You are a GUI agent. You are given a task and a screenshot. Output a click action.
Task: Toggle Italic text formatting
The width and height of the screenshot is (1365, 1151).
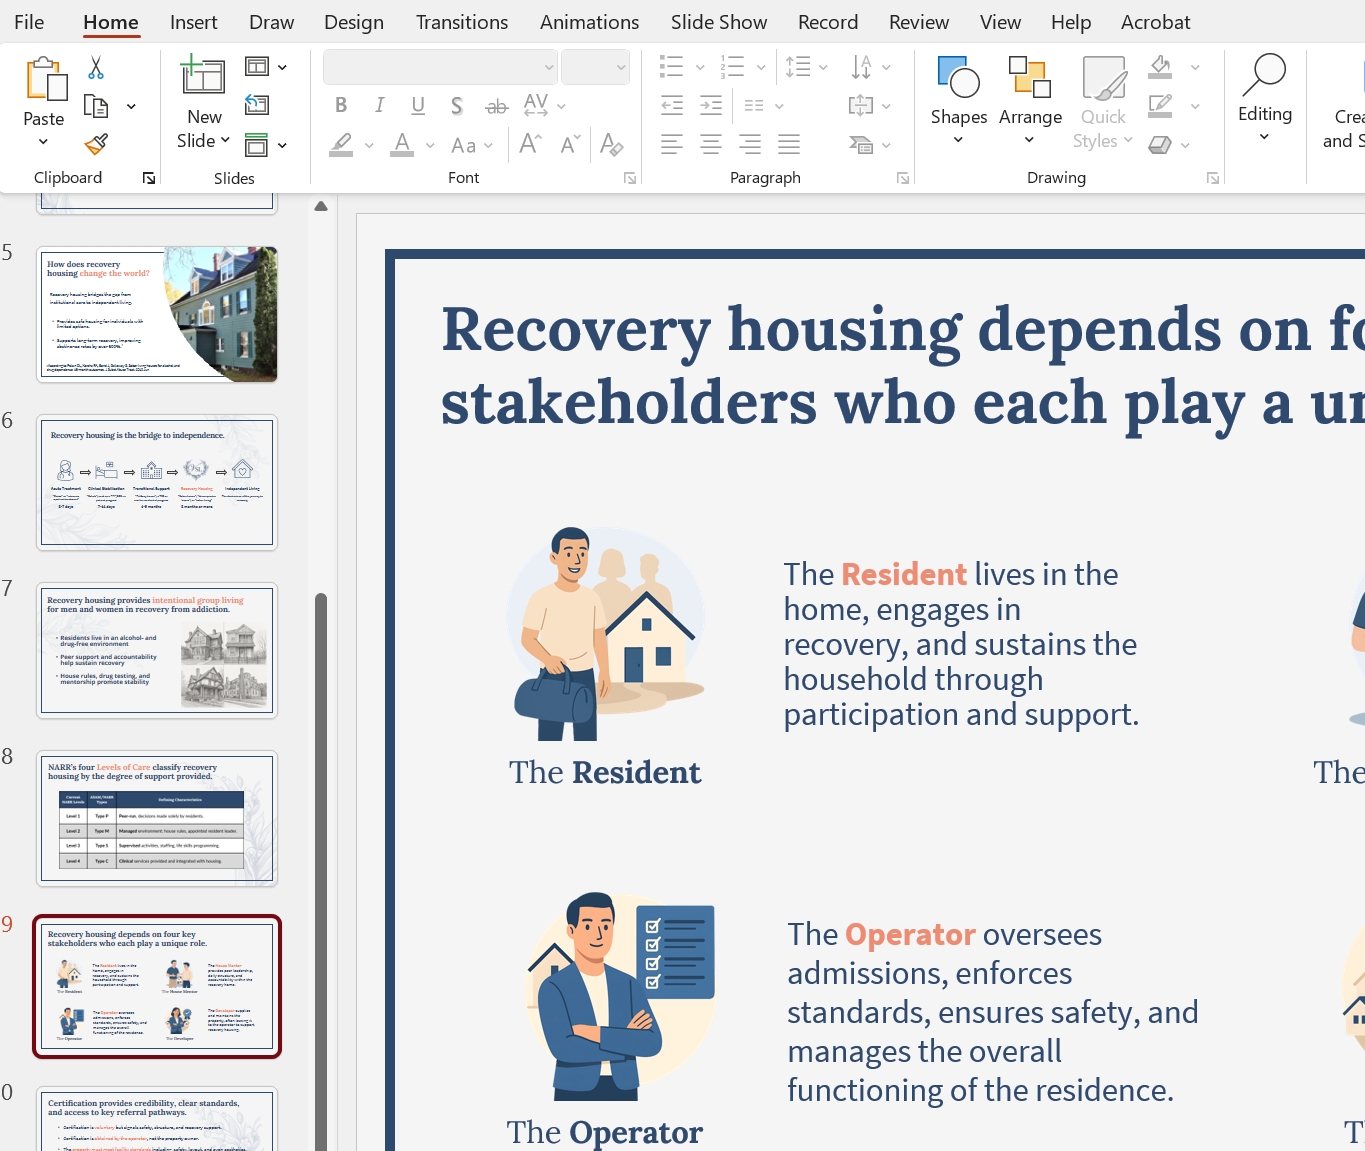pyautogui.click(x=379, y=105)
